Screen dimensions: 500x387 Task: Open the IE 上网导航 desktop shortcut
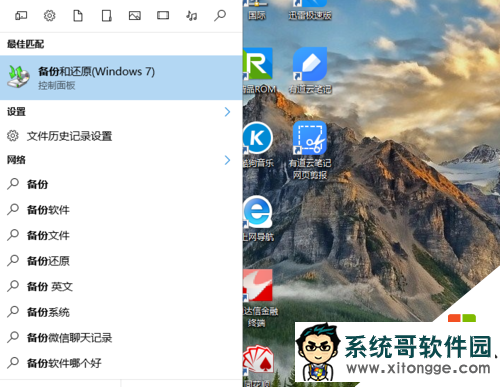[x=258, y=218]
